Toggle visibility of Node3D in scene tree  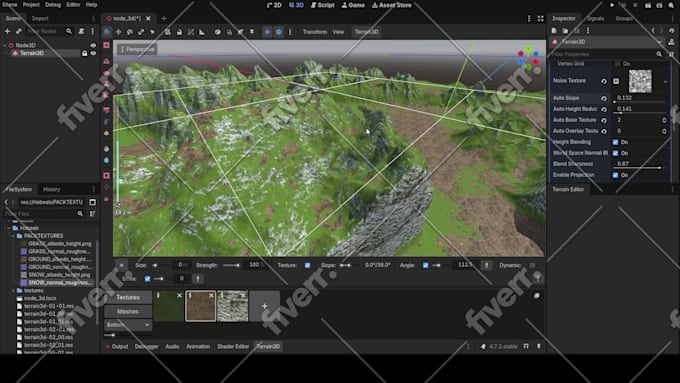coord(93,45)
